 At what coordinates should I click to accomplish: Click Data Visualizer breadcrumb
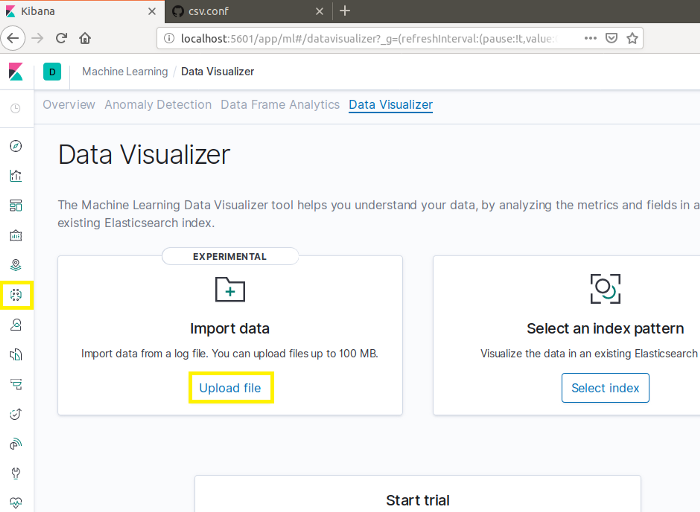217,71
